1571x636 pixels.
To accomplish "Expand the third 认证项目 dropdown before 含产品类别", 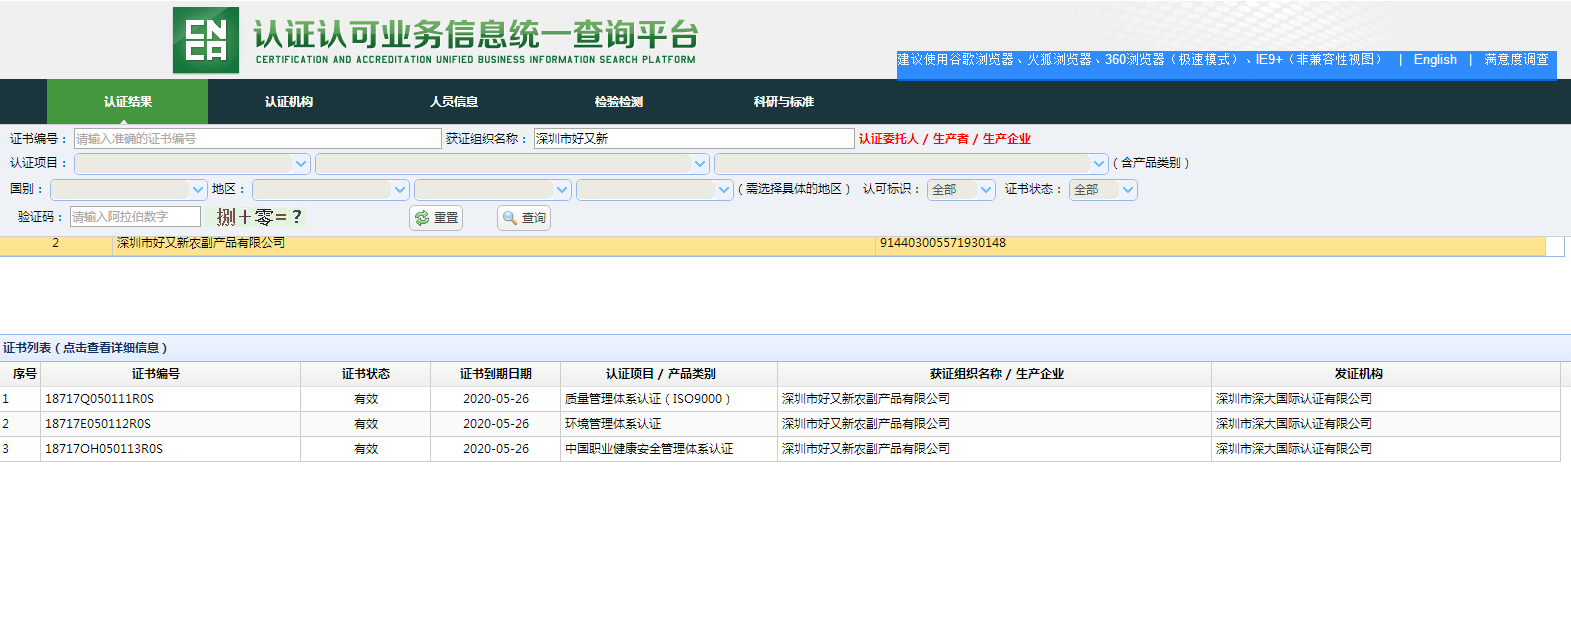I will [x=911, y=163].
